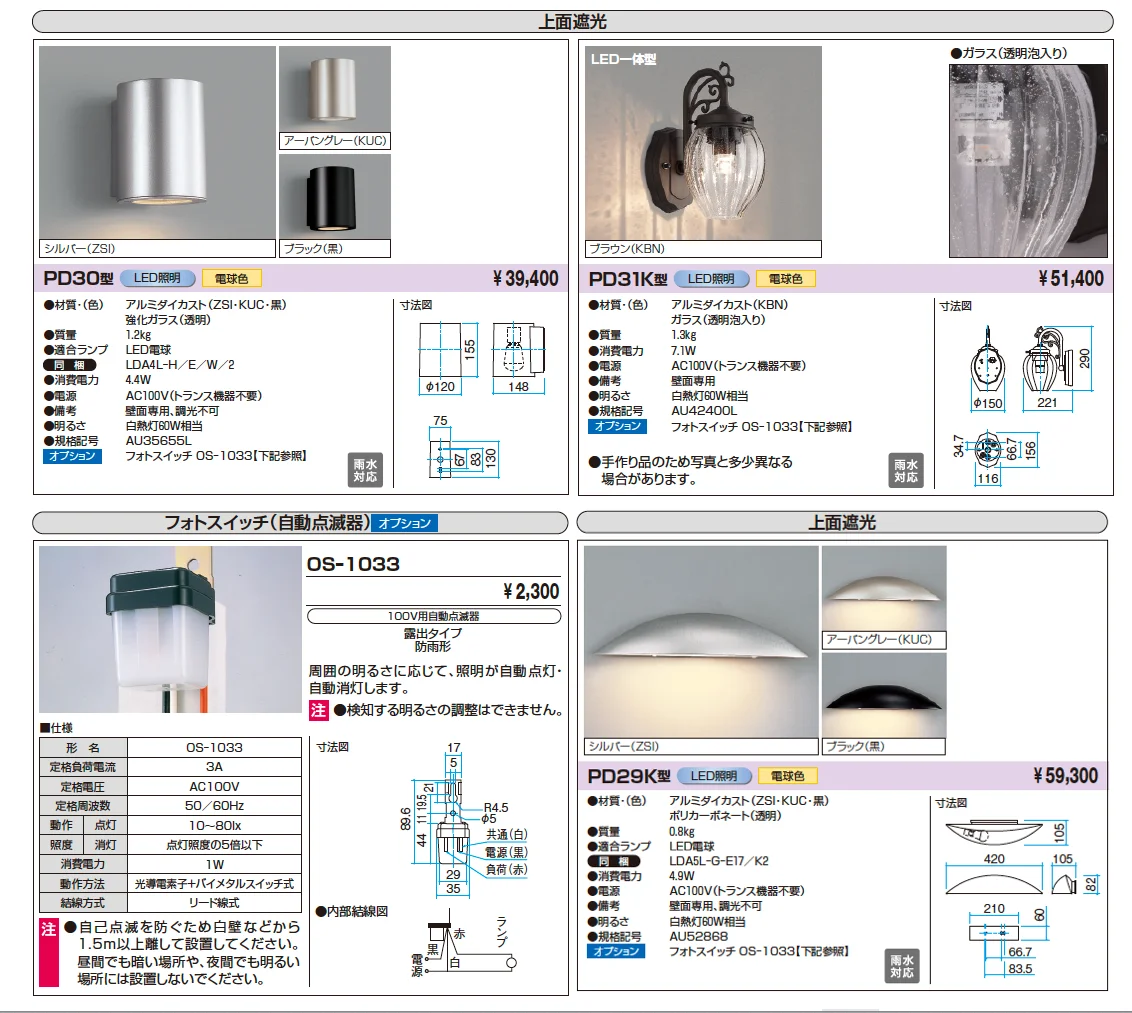Viewport: 1132px width, 1013px height.
Task: Click the PD31K rainproof 雨水対応 icon
Action: click(906, 471)
